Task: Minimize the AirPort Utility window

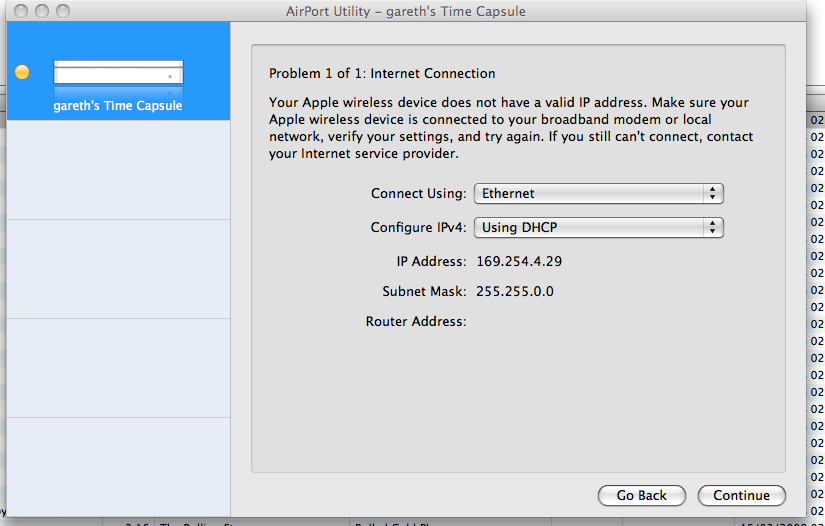Action: point(42,11)
